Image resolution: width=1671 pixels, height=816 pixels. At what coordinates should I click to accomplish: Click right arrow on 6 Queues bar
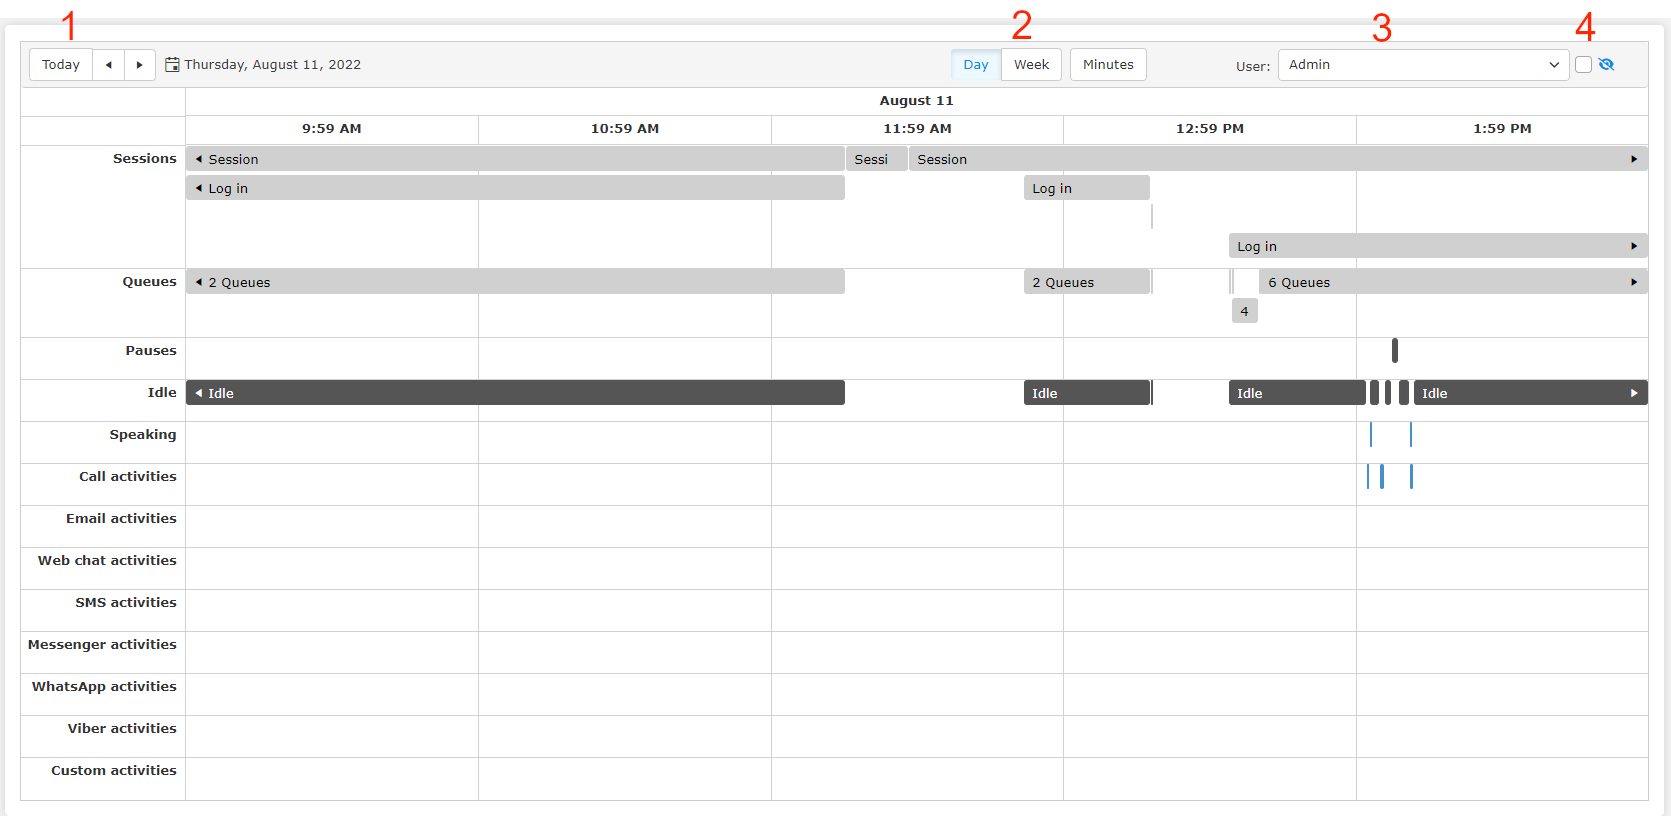1634,282
